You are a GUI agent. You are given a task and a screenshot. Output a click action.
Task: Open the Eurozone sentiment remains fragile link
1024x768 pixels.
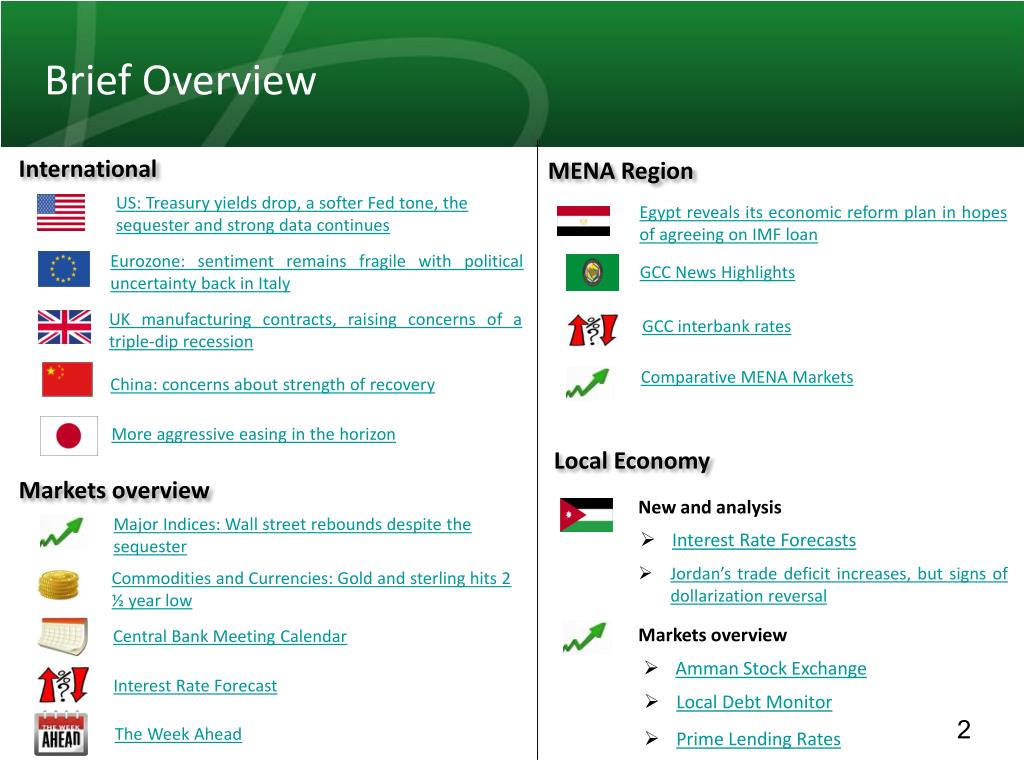317,272
